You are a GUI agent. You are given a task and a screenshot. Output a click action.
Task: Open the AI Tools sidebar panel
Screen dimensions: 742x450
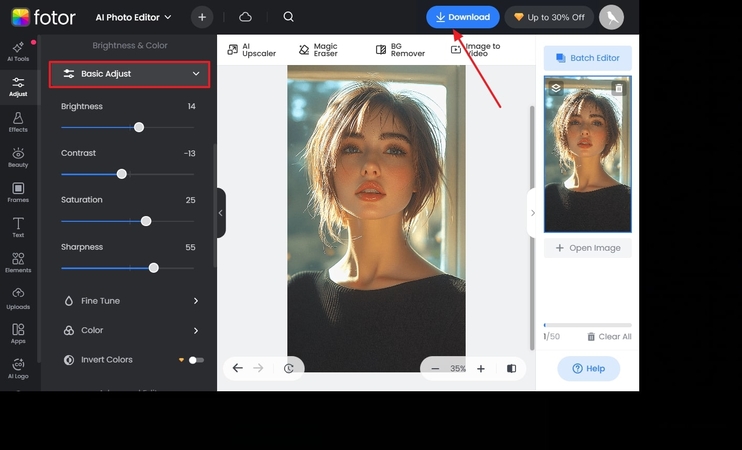click(x=18, y=51)
